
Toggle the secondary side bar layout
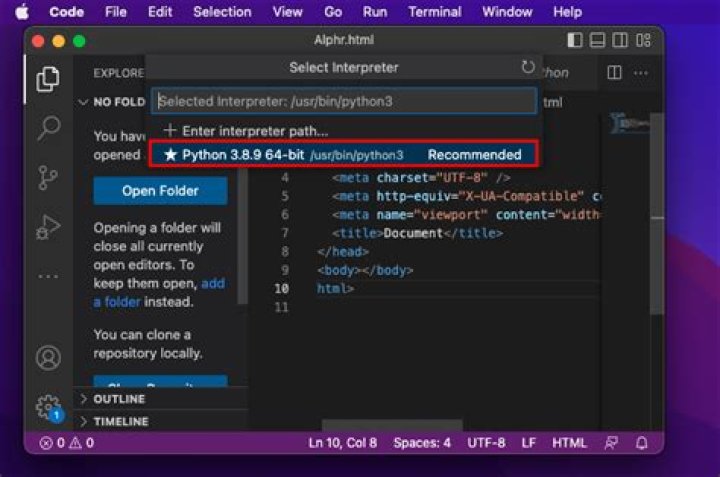(620, 41)
